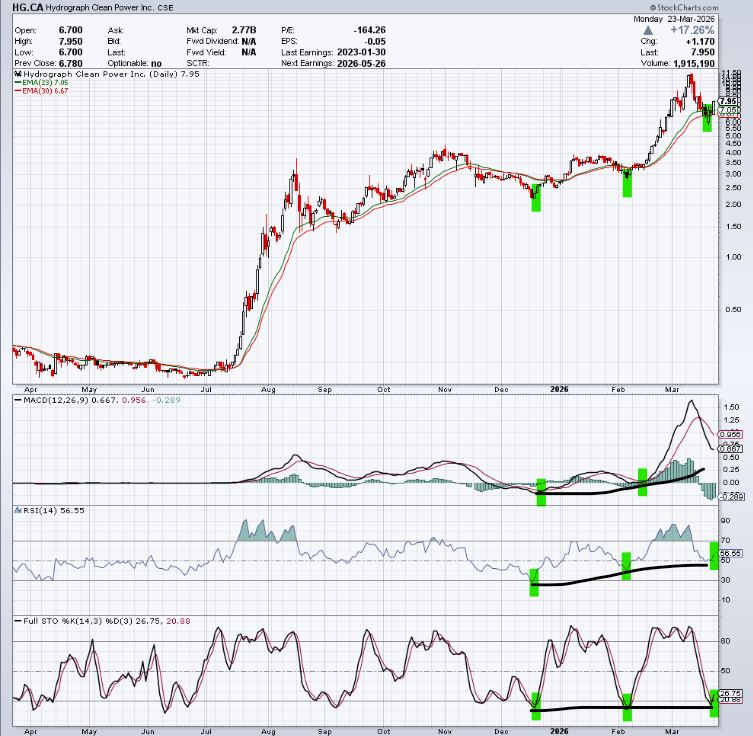Click the 2026 label below the price panel
This screenshot has width=753, height=736.
(559, 389)
